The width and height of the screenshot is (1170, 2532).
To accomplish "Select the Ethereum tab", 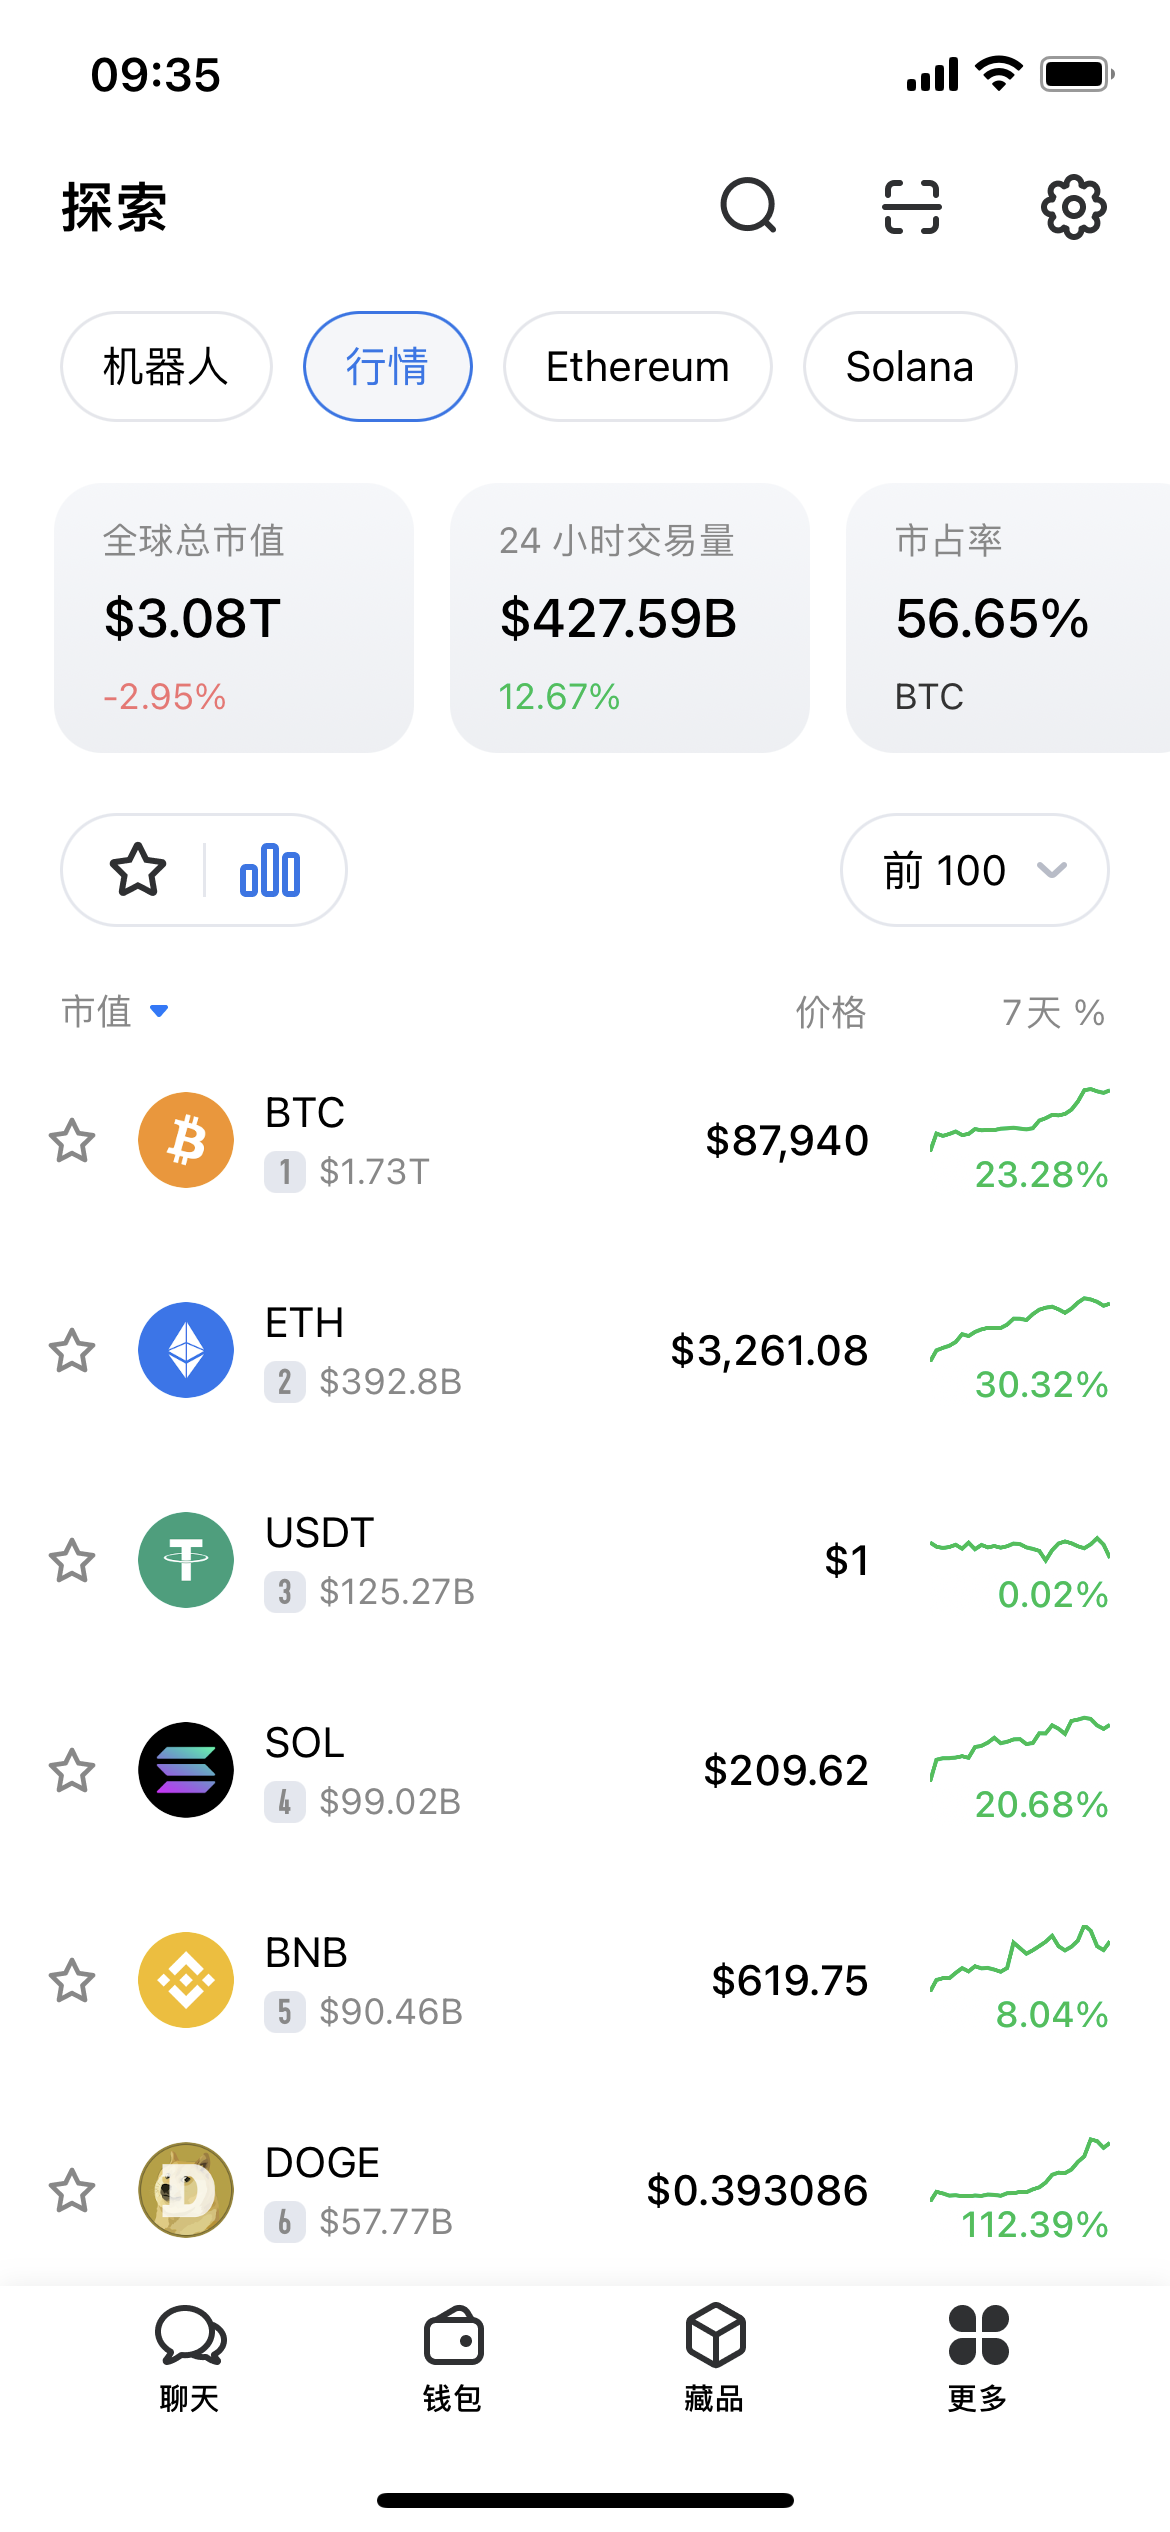I will pos(638,366).
